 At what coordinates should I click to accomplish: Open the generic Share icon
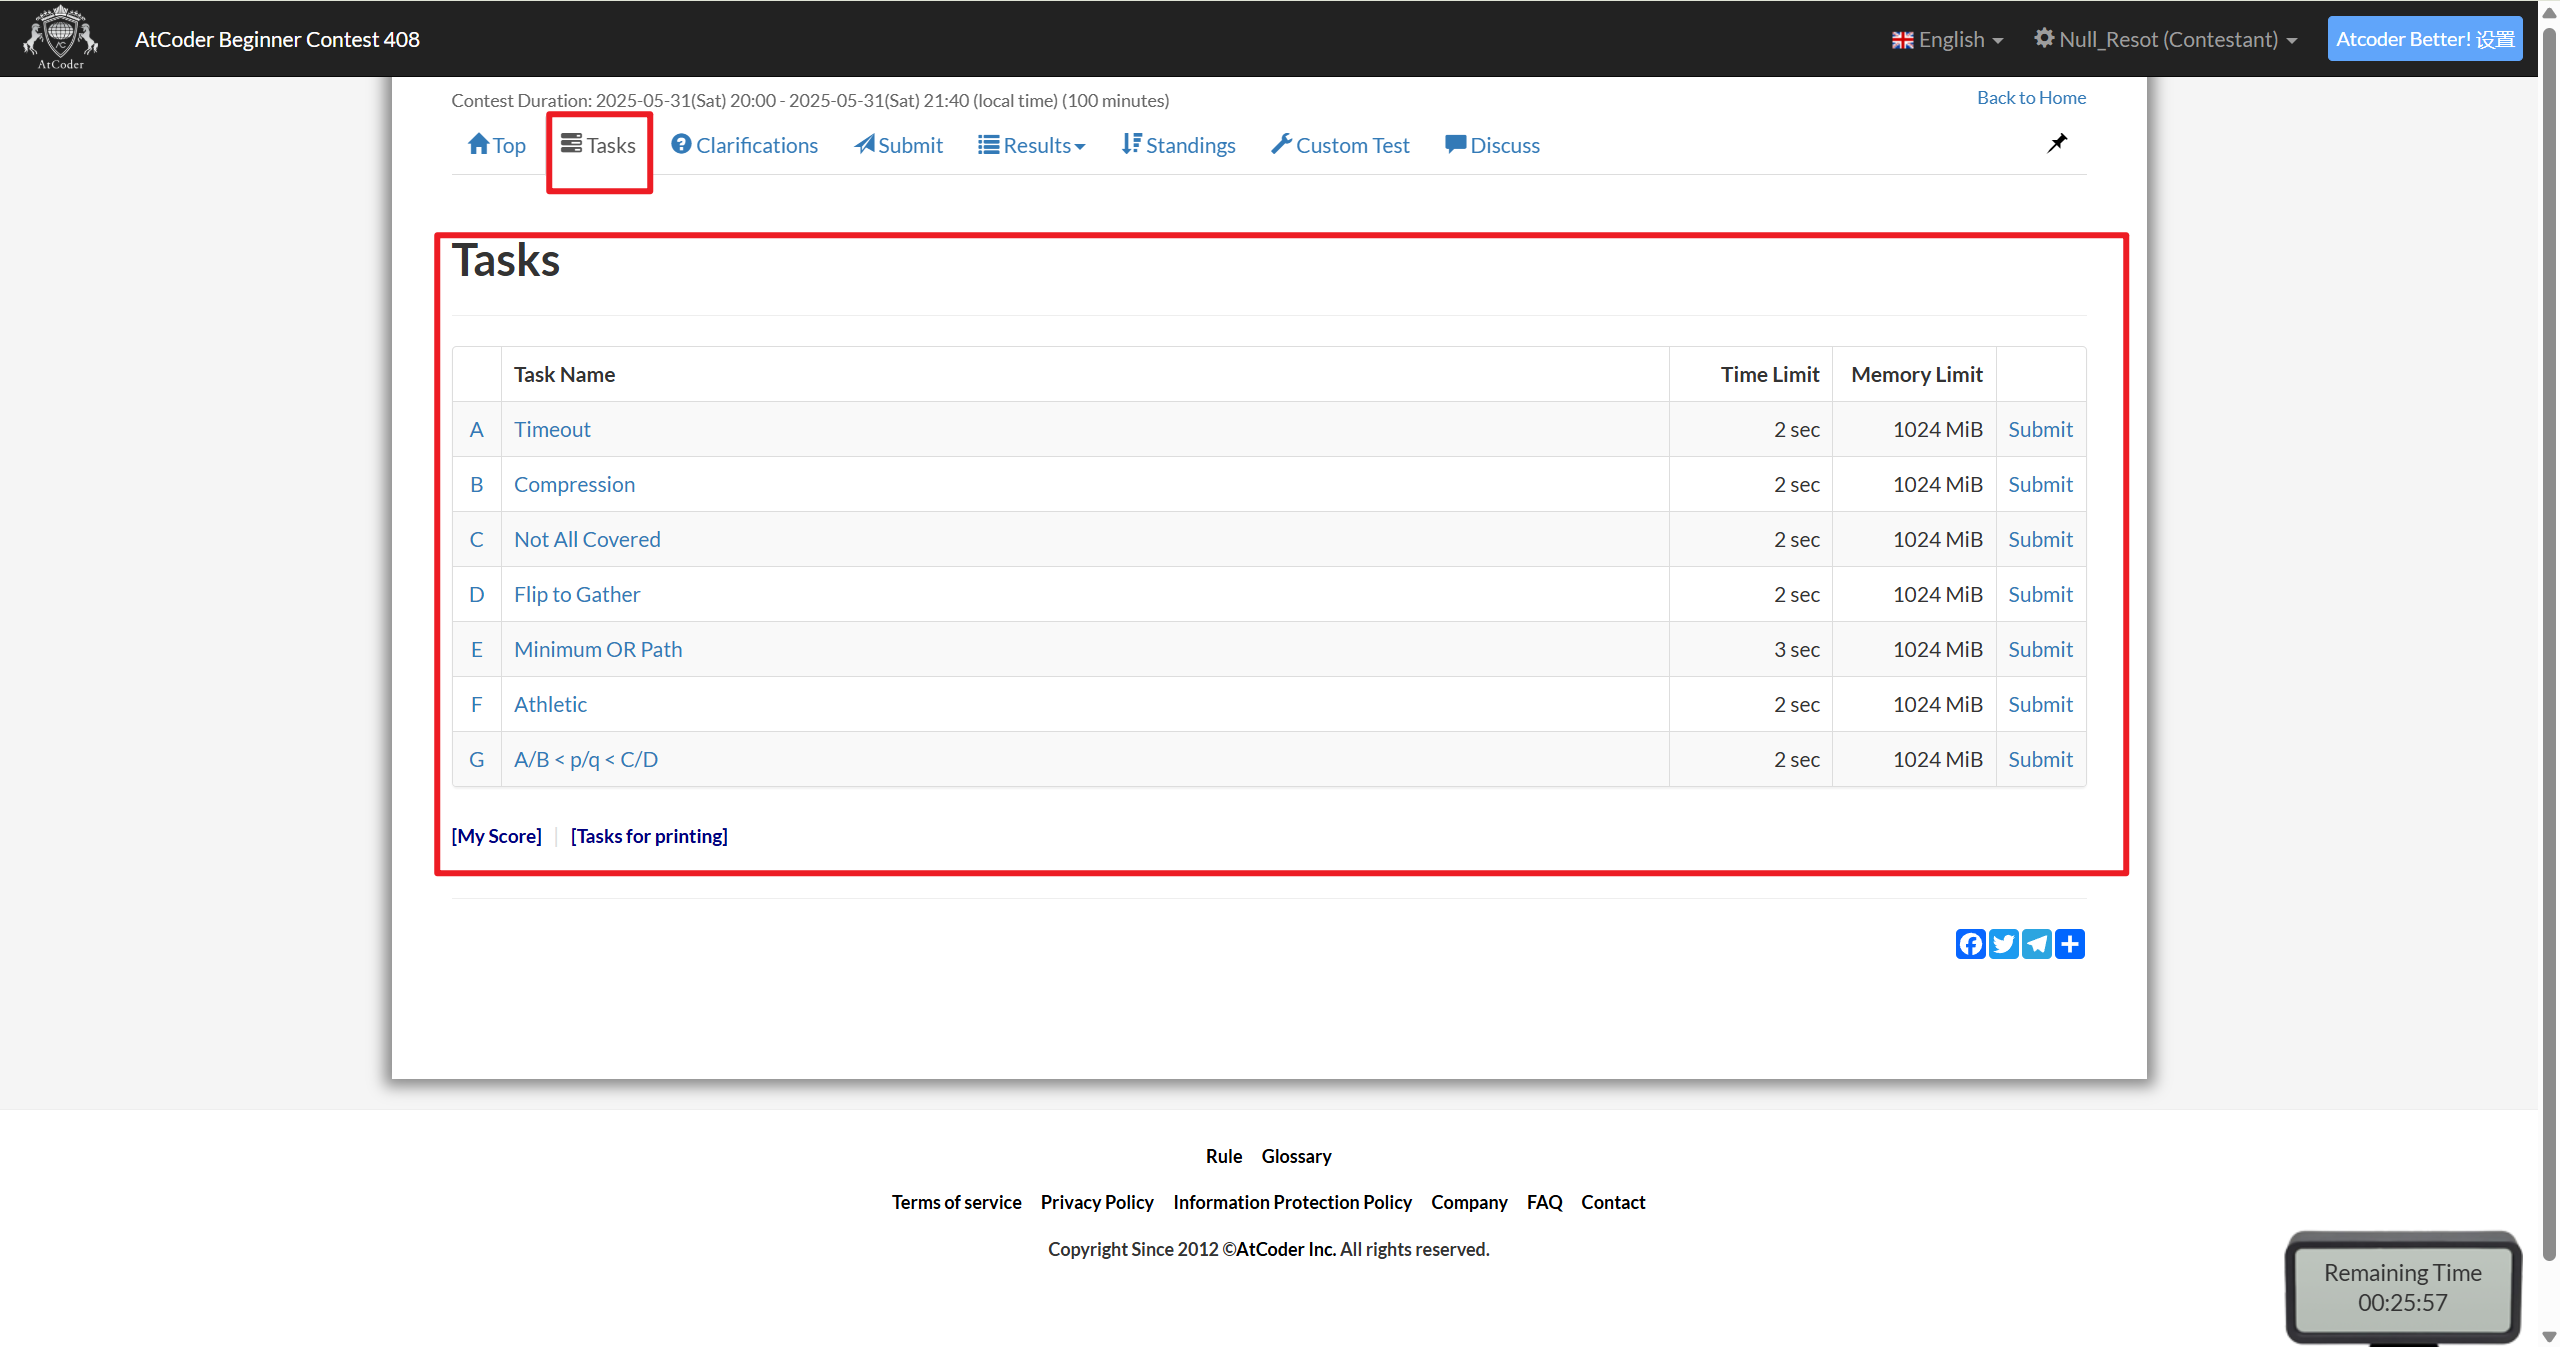click(x=2070, y=943)
